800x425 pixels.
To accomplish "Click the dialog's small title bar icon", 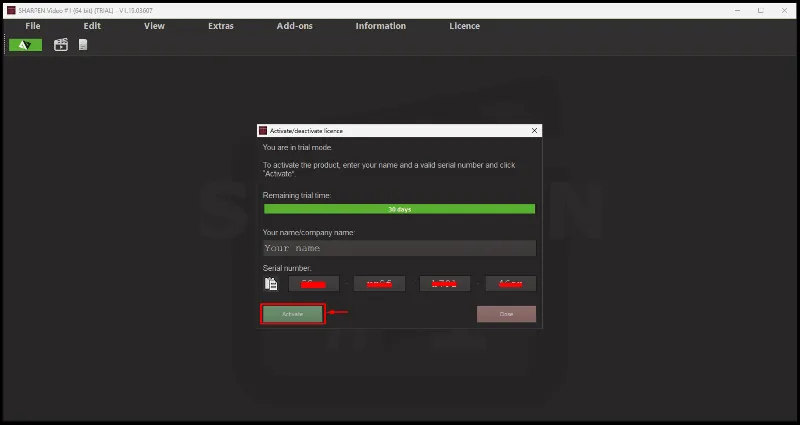I will coord(263,131).
